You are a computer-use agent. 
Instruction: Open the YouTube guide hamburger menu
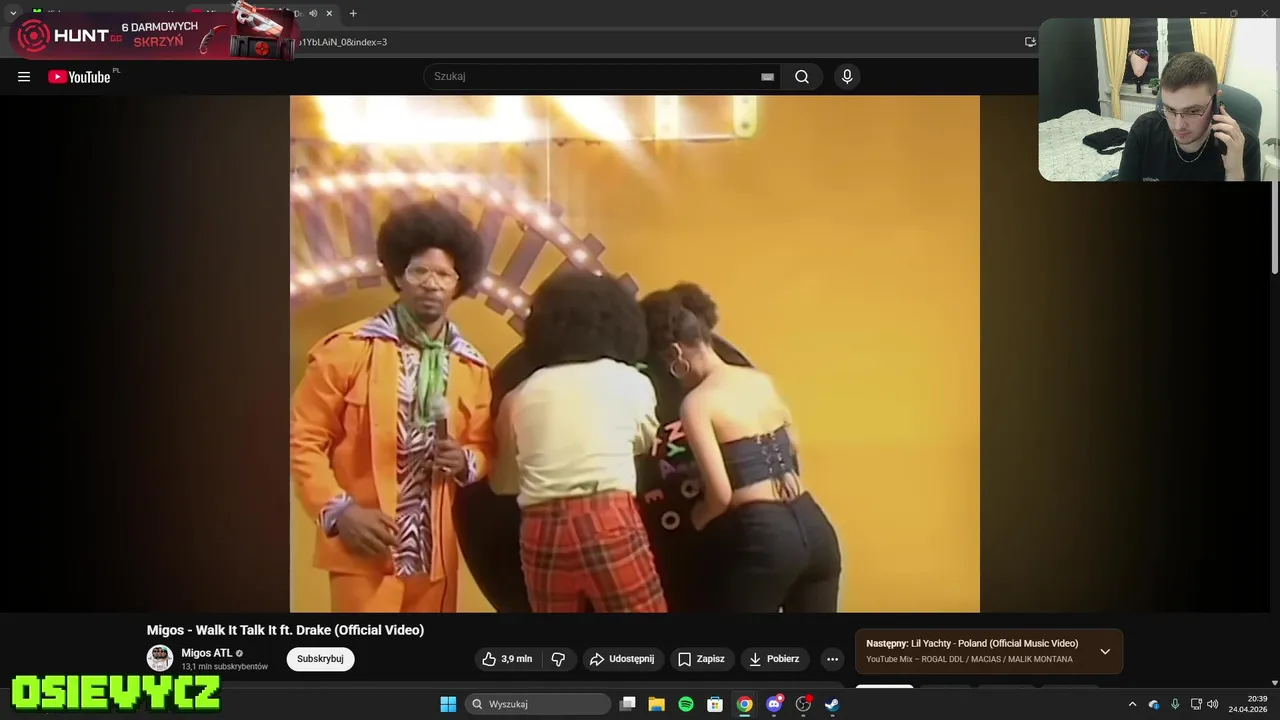[x=24, y=77]
